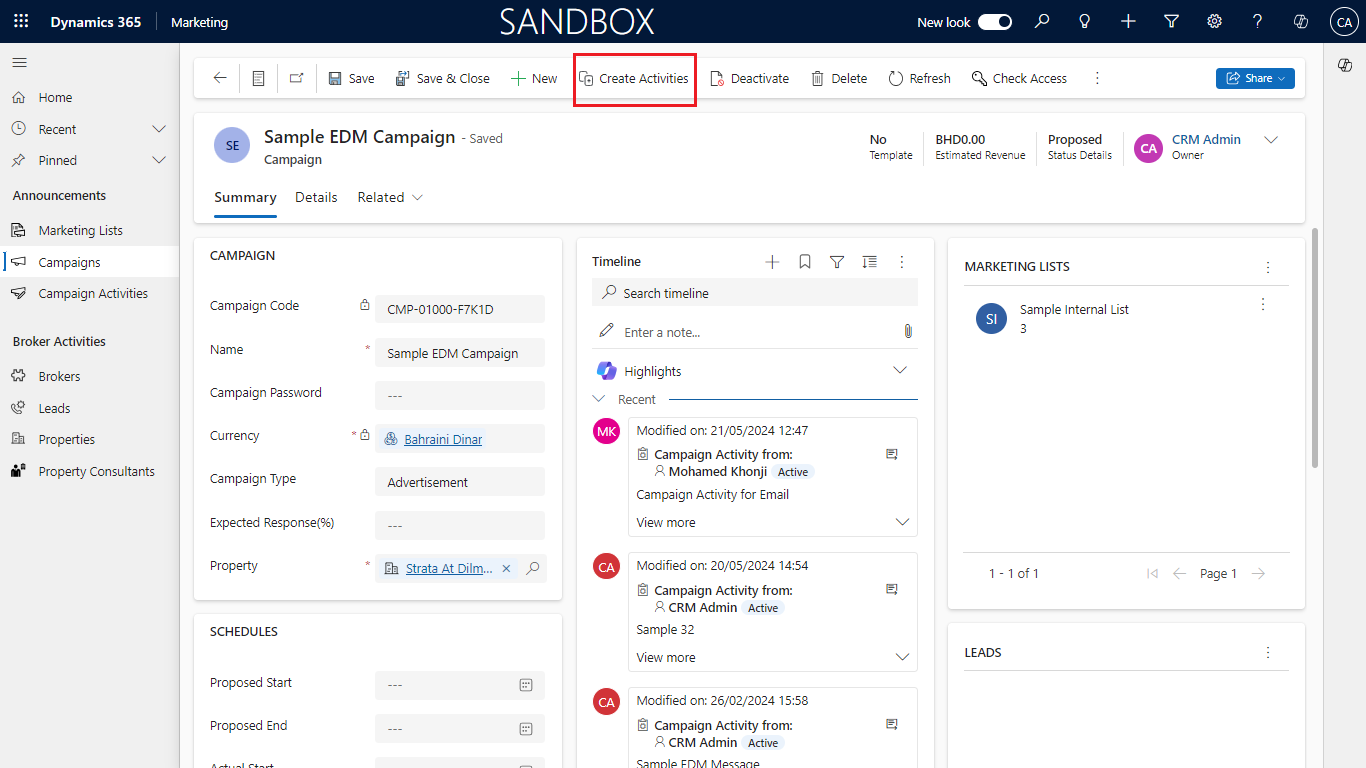The width and height of the screenshot is (1366, 768).
Task: Open the Help question mark icon
Action: click(1257, 22)
